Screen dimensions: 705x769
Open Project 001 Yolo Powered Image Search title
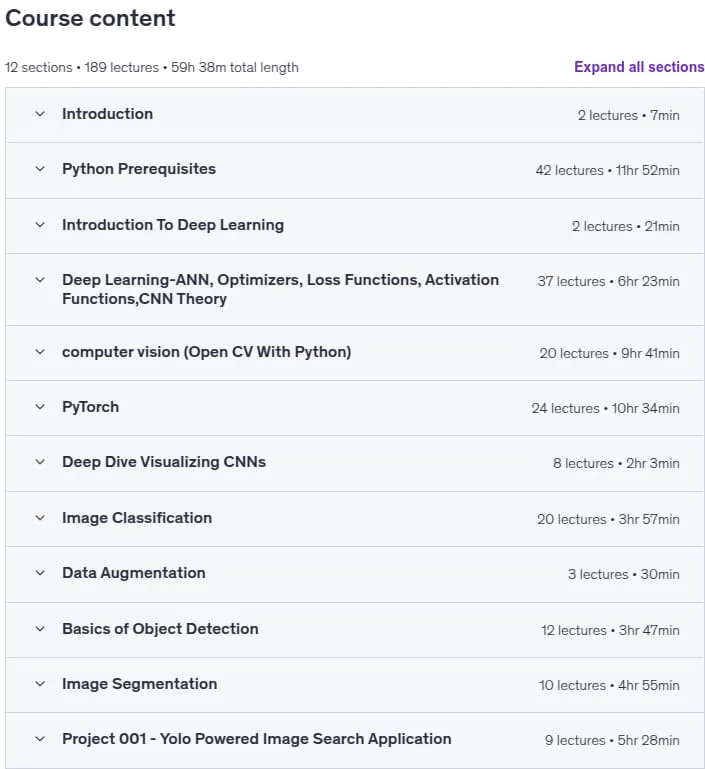pyautogui.click(x=256, y=739)
